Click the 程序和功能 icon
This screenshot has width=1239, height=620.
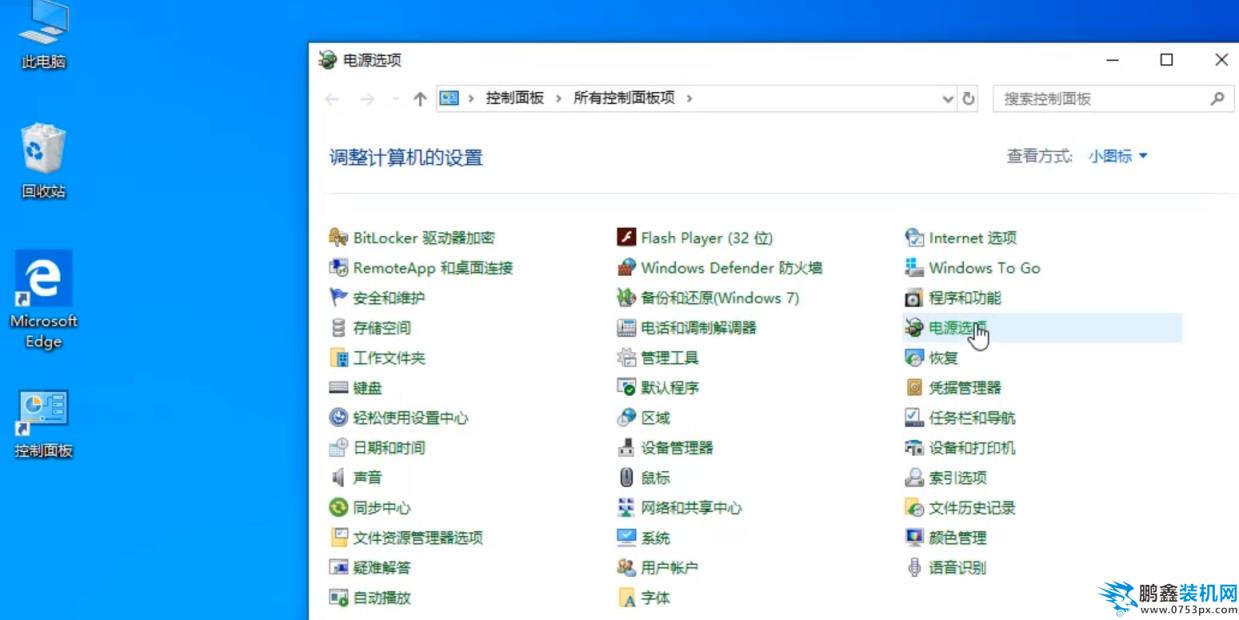coord(914,298)
